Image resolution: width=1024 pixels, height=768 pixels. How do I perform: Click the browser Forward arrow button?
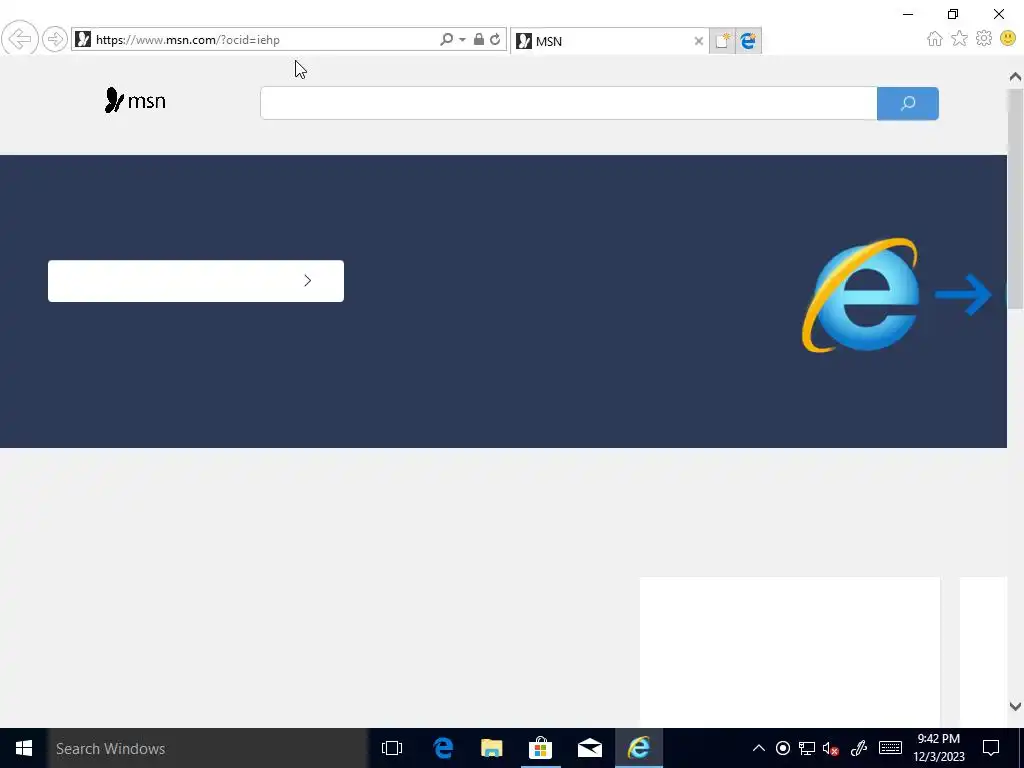[55, 39]
